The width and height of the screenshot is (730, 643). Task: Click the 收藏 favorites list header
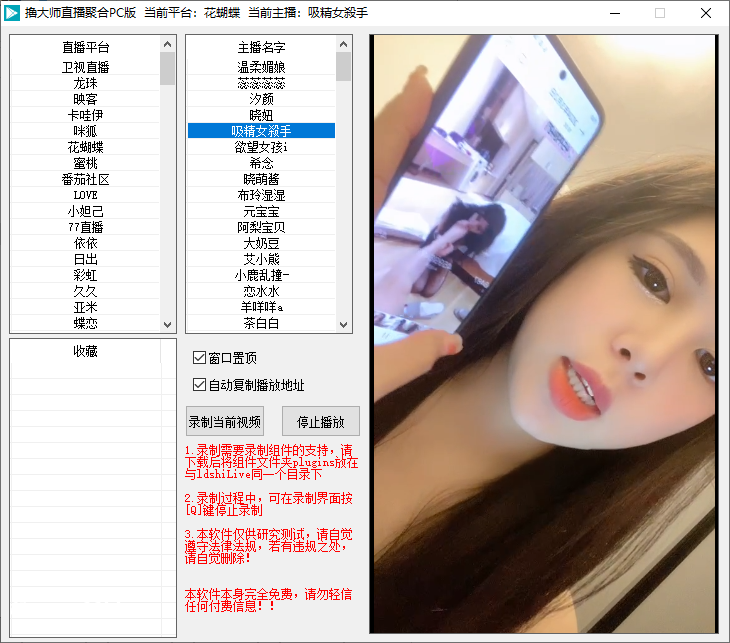[x=85, y=351]
